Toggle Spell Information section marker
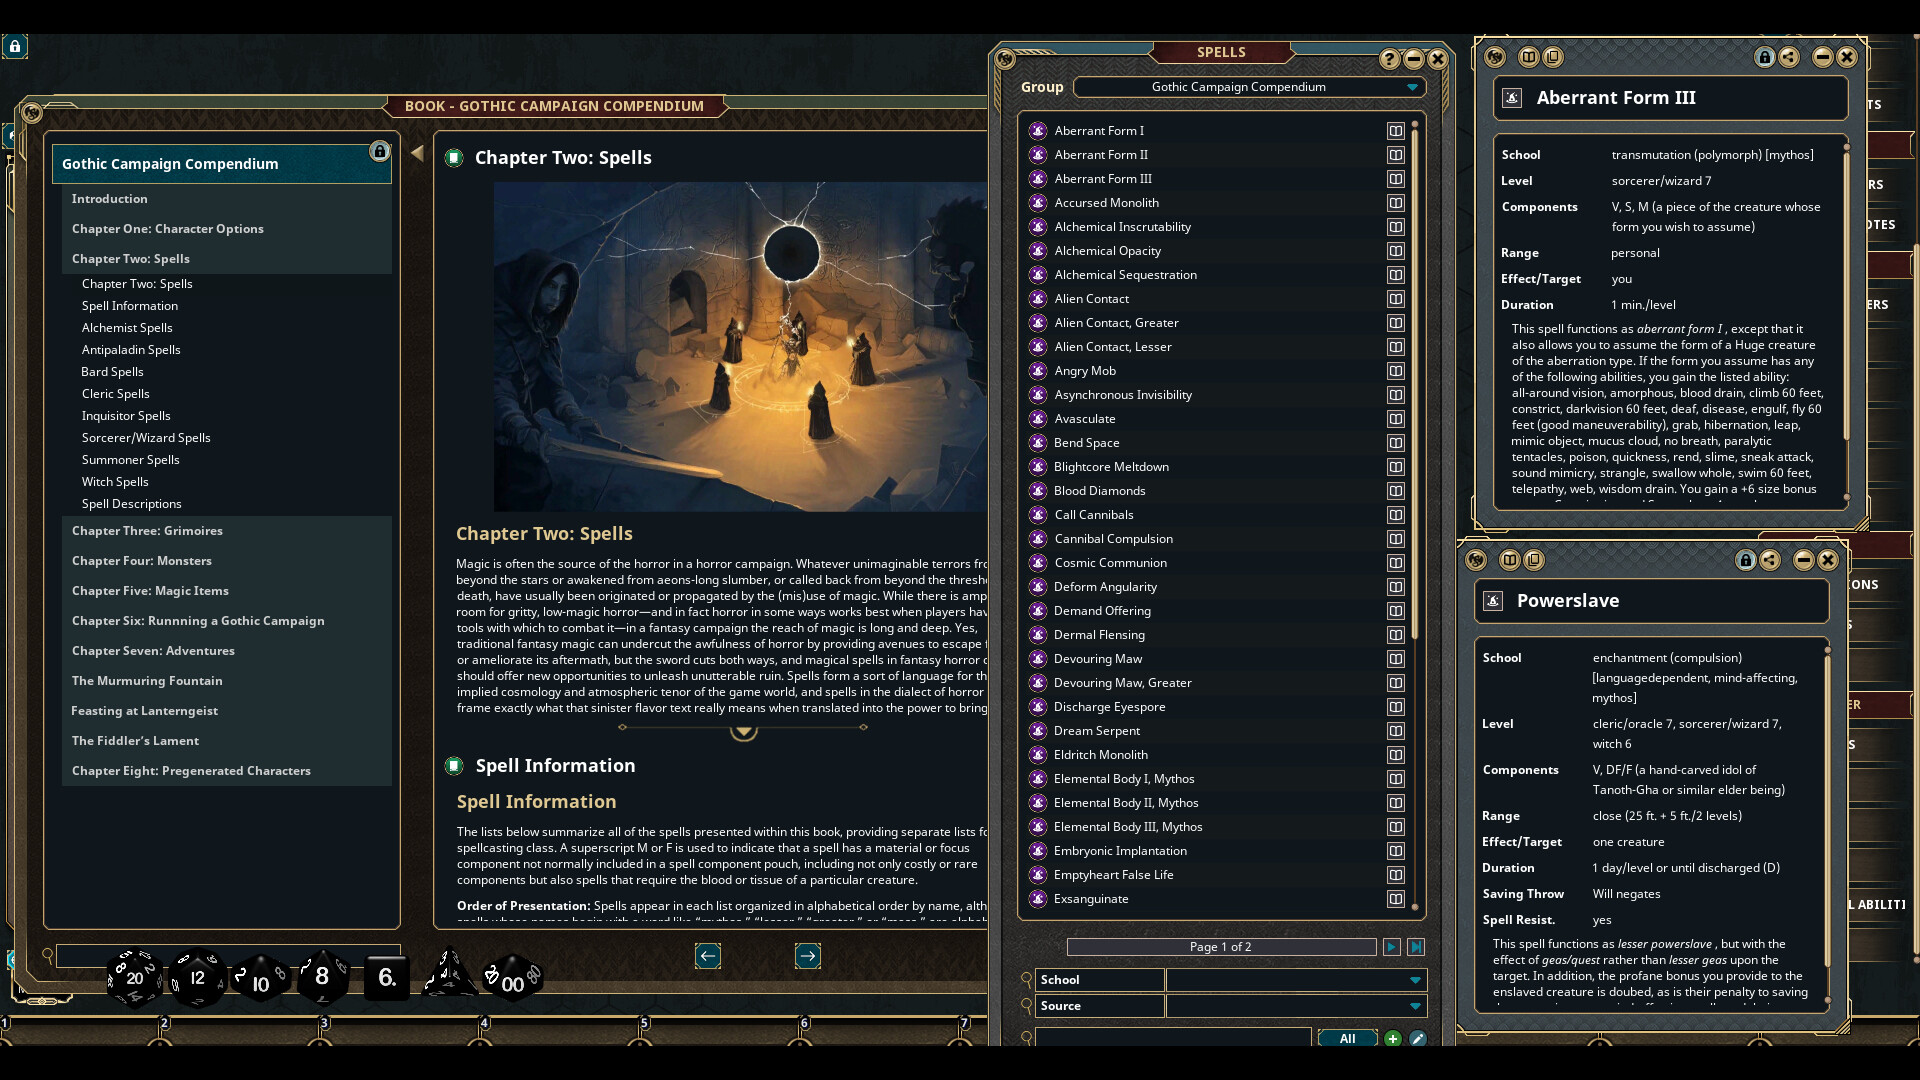The height and width of the screenshot is (1080, 1920). [454, 766]
